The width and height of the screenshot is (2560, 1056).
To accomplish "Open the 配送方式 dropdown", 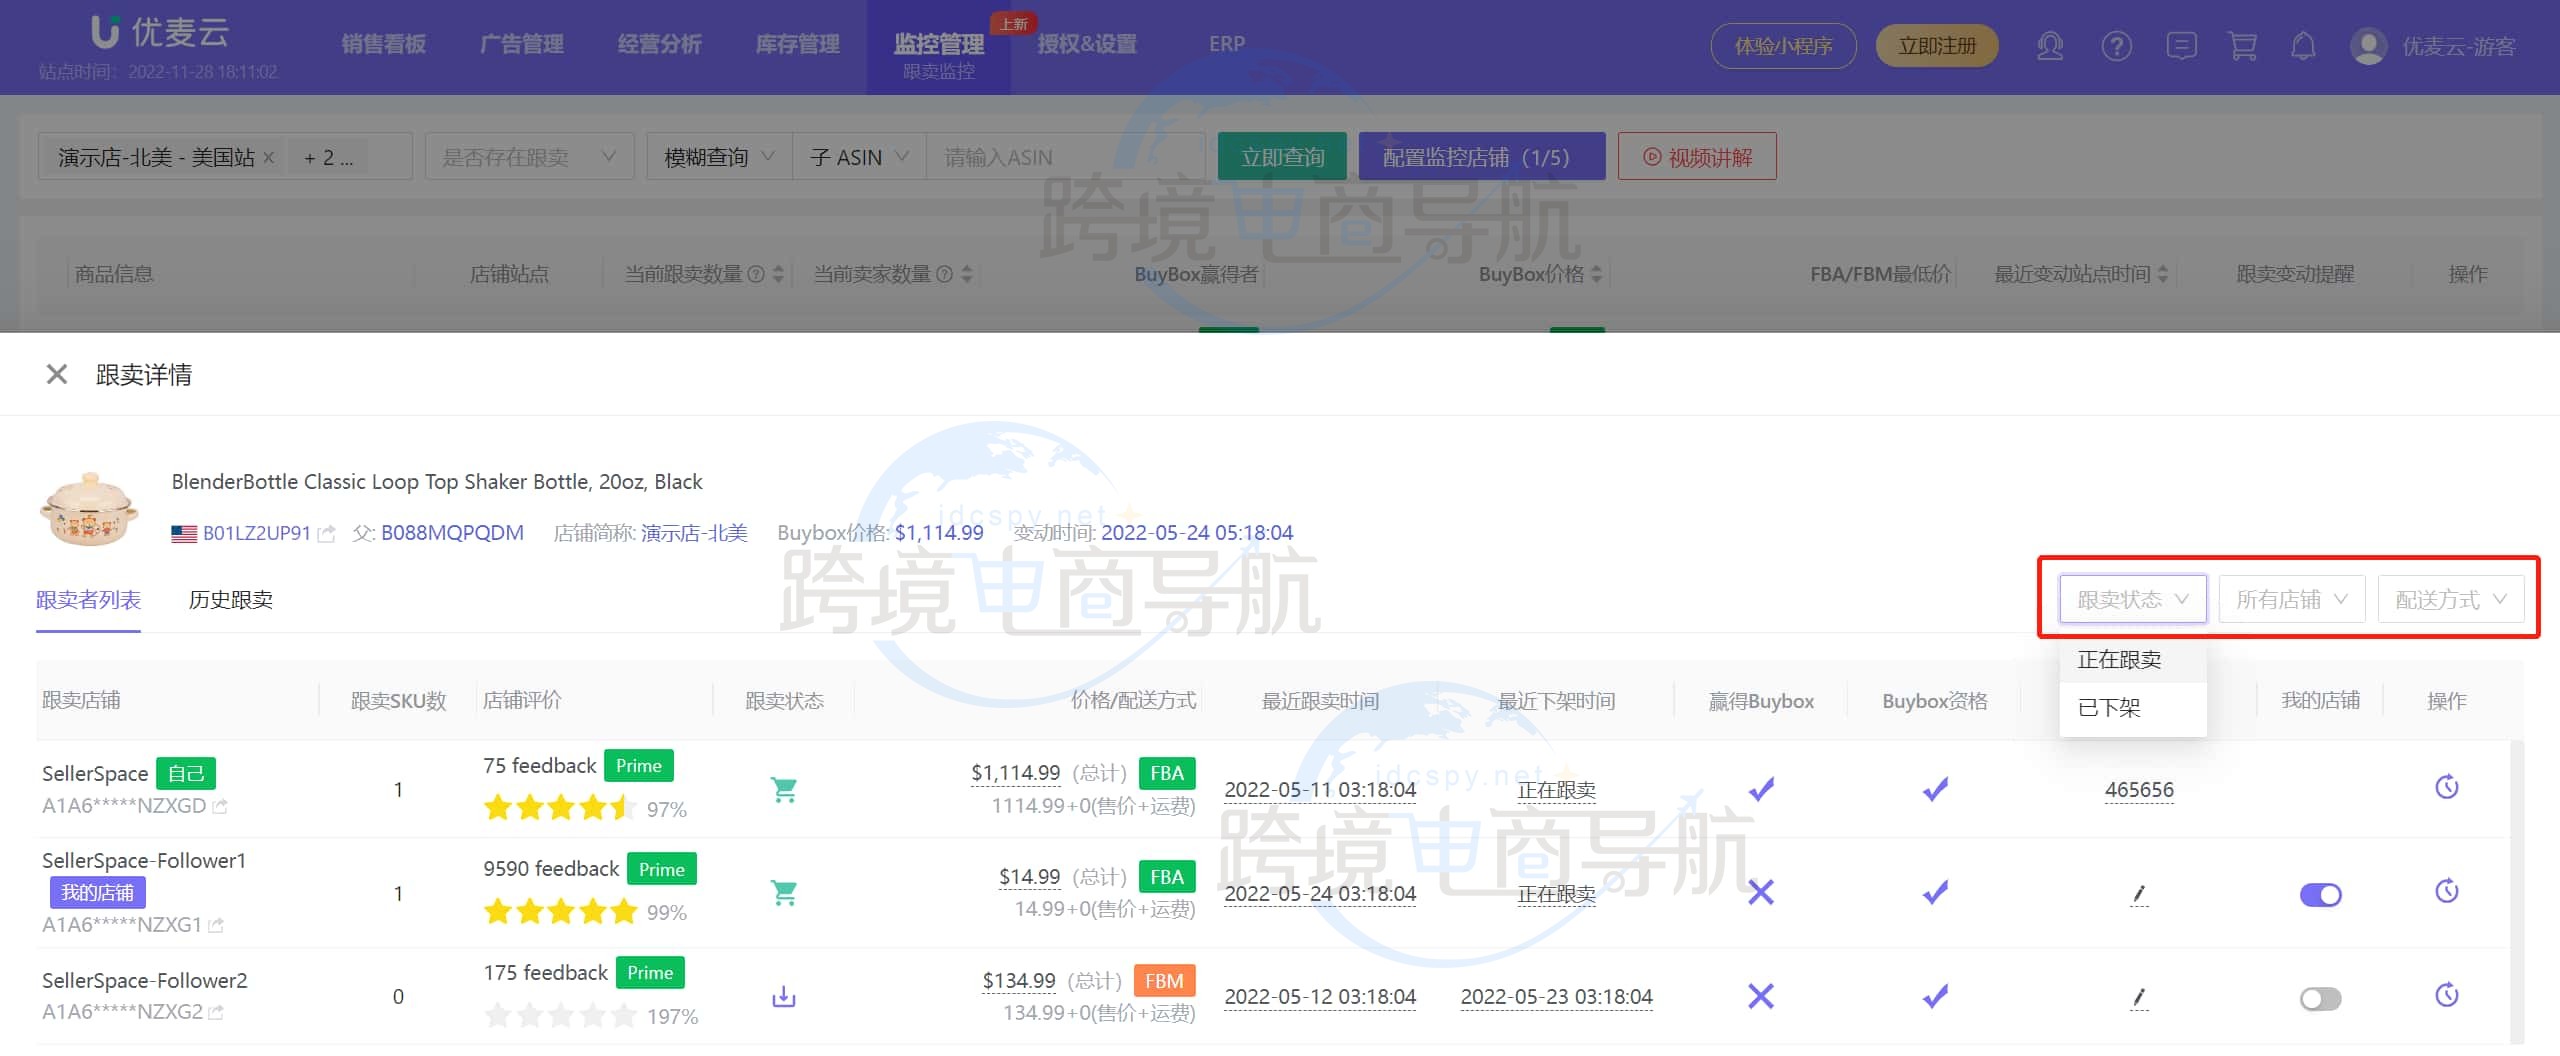I will [x=2451, y=598].
